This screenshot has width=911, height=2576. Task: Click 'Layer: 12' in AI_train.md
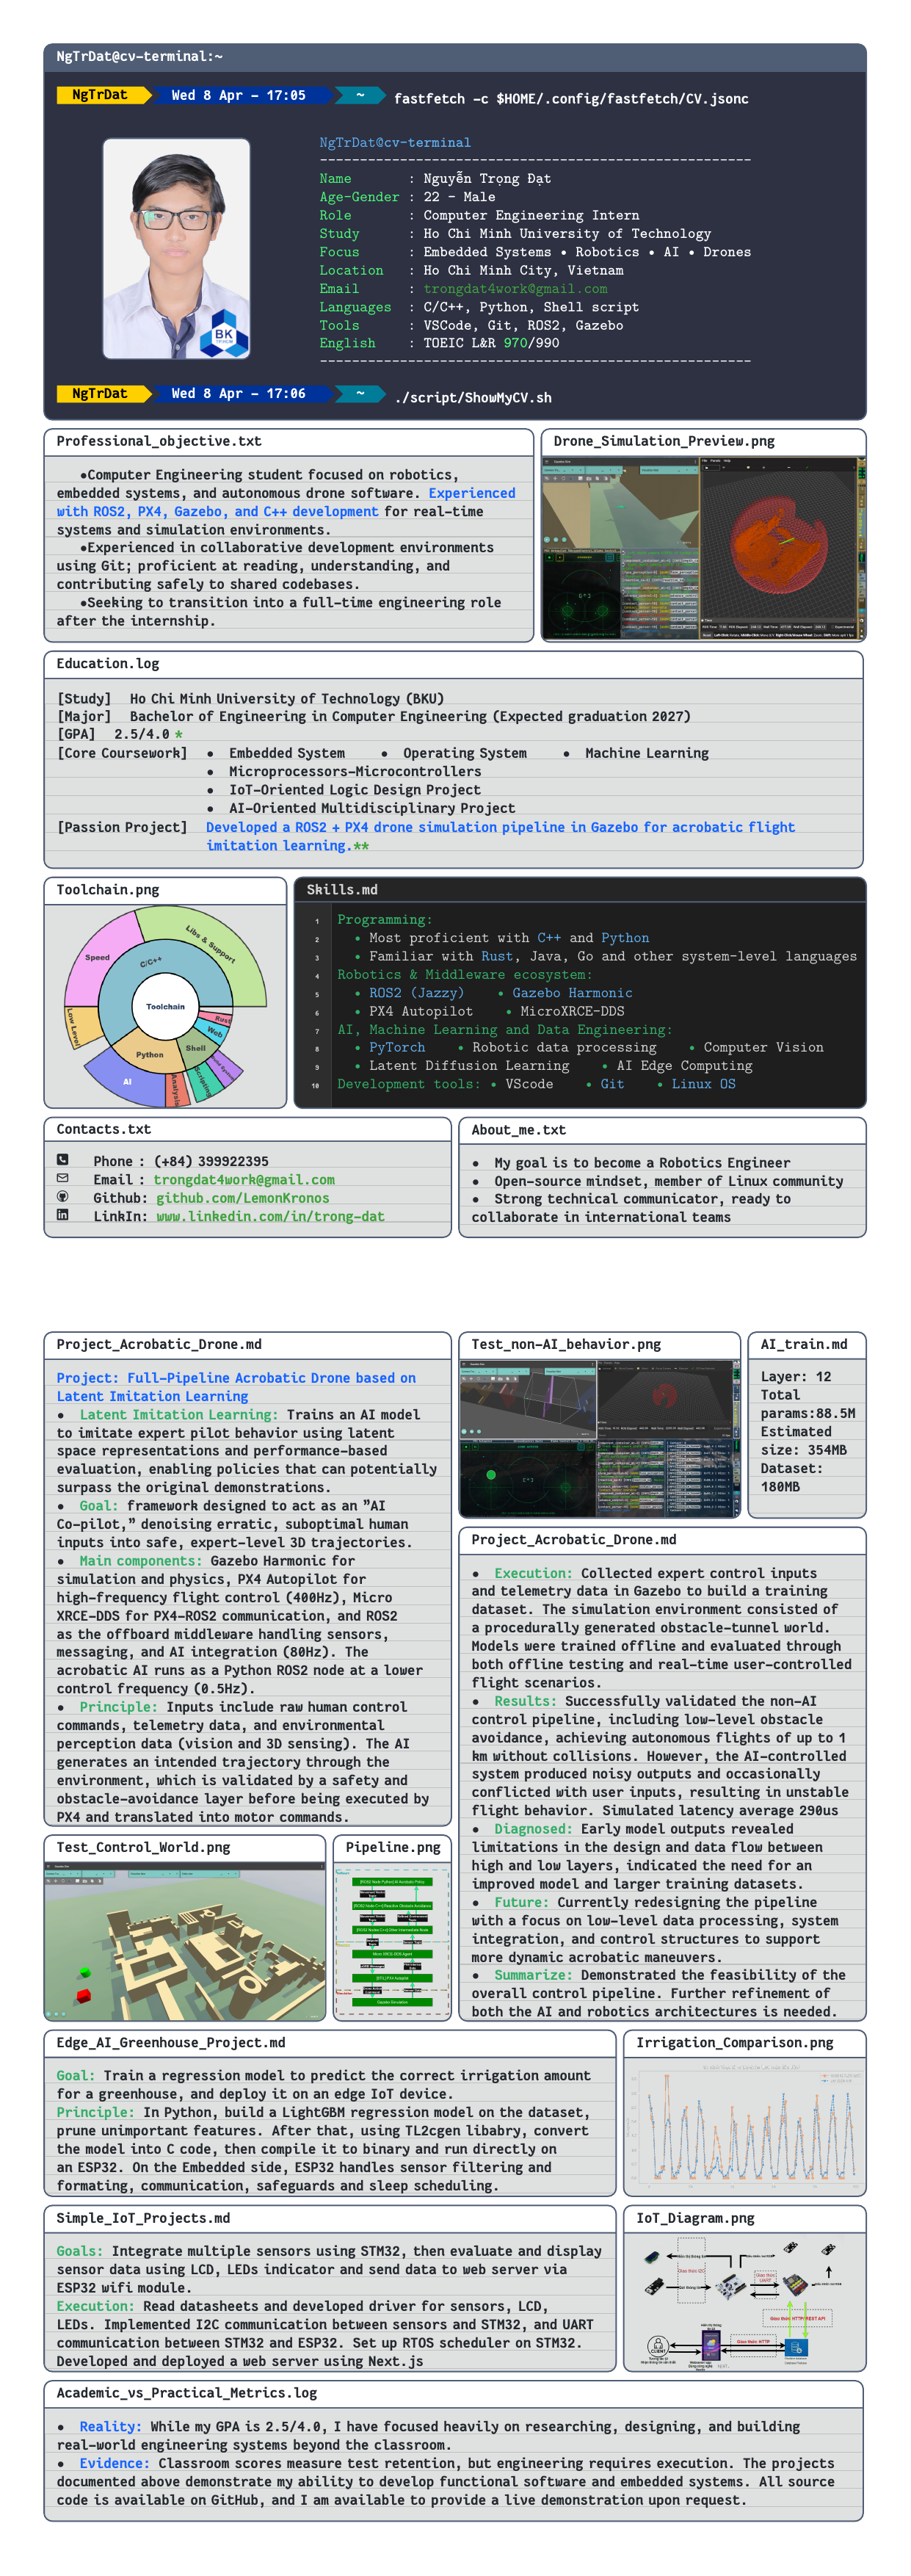796,1377
